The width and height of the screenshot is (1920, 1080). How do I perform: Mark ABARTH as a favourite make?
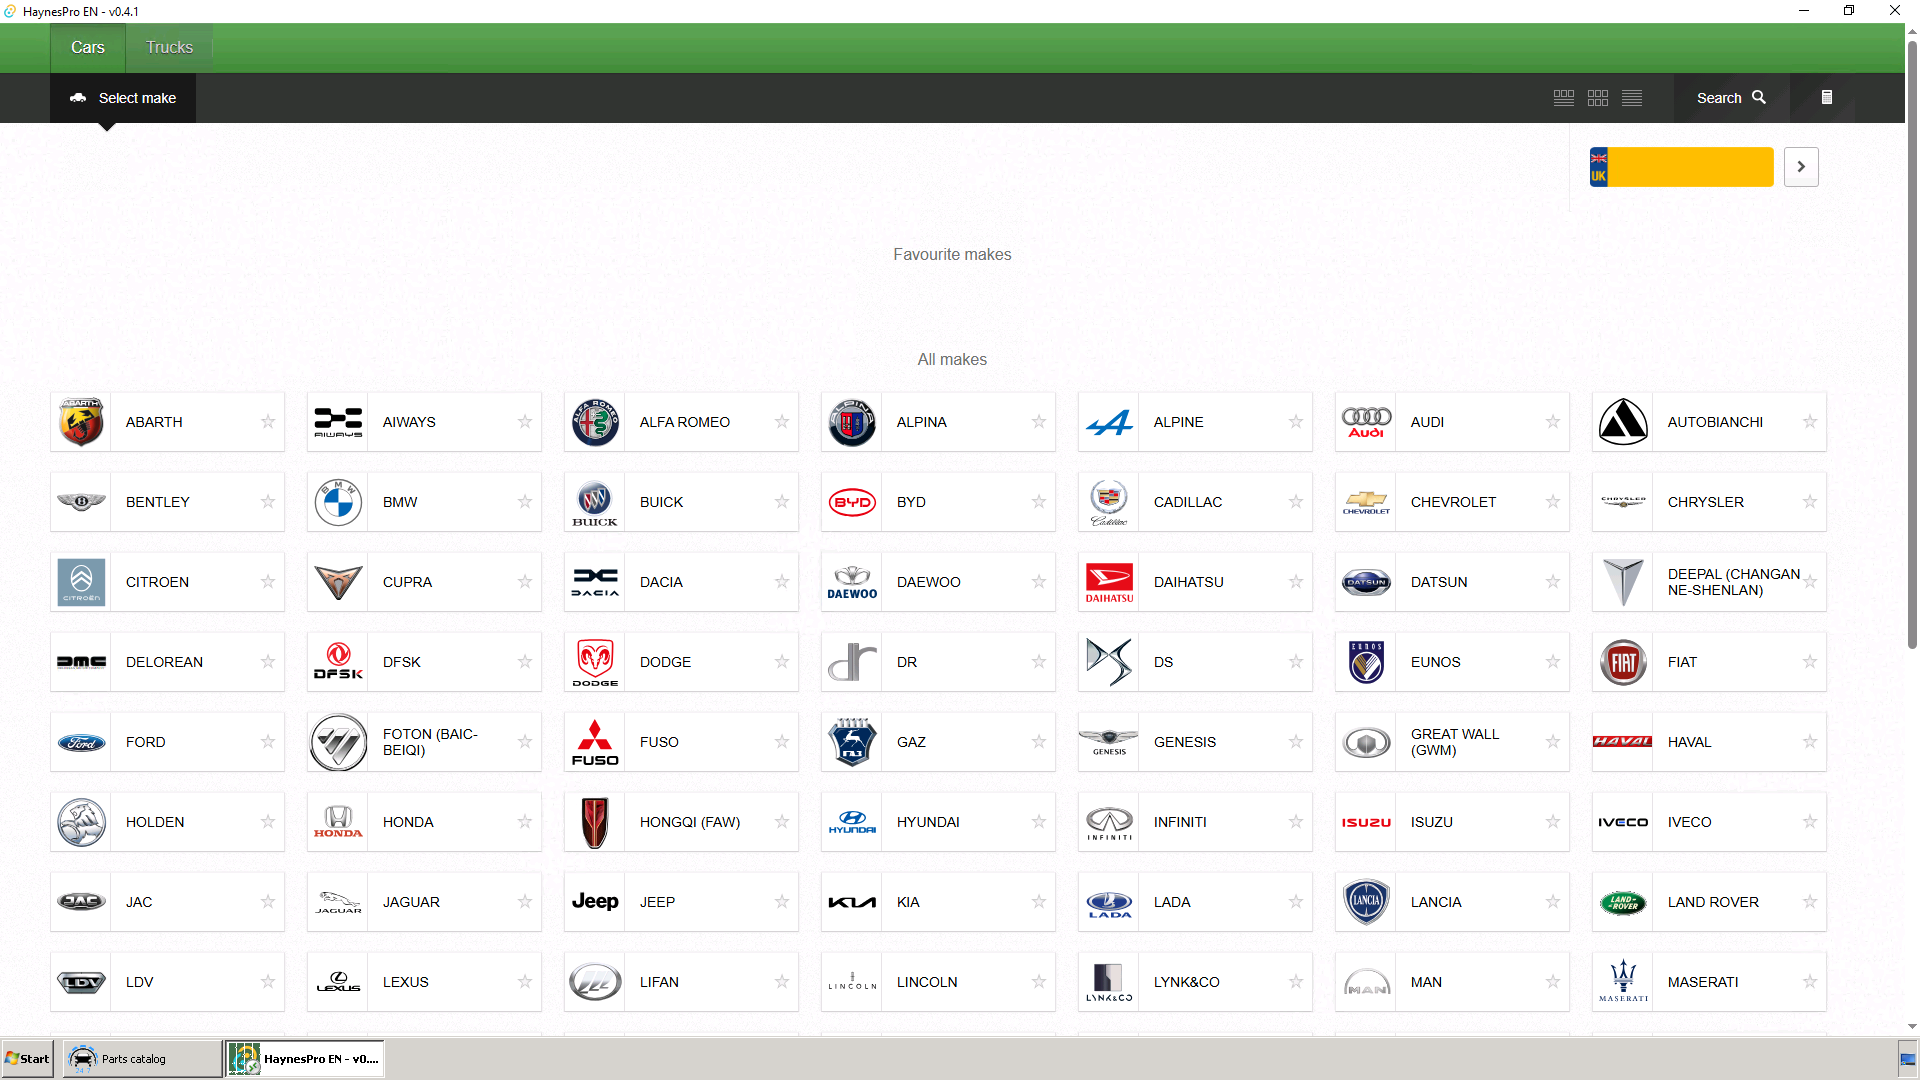[x=268, y=422]
